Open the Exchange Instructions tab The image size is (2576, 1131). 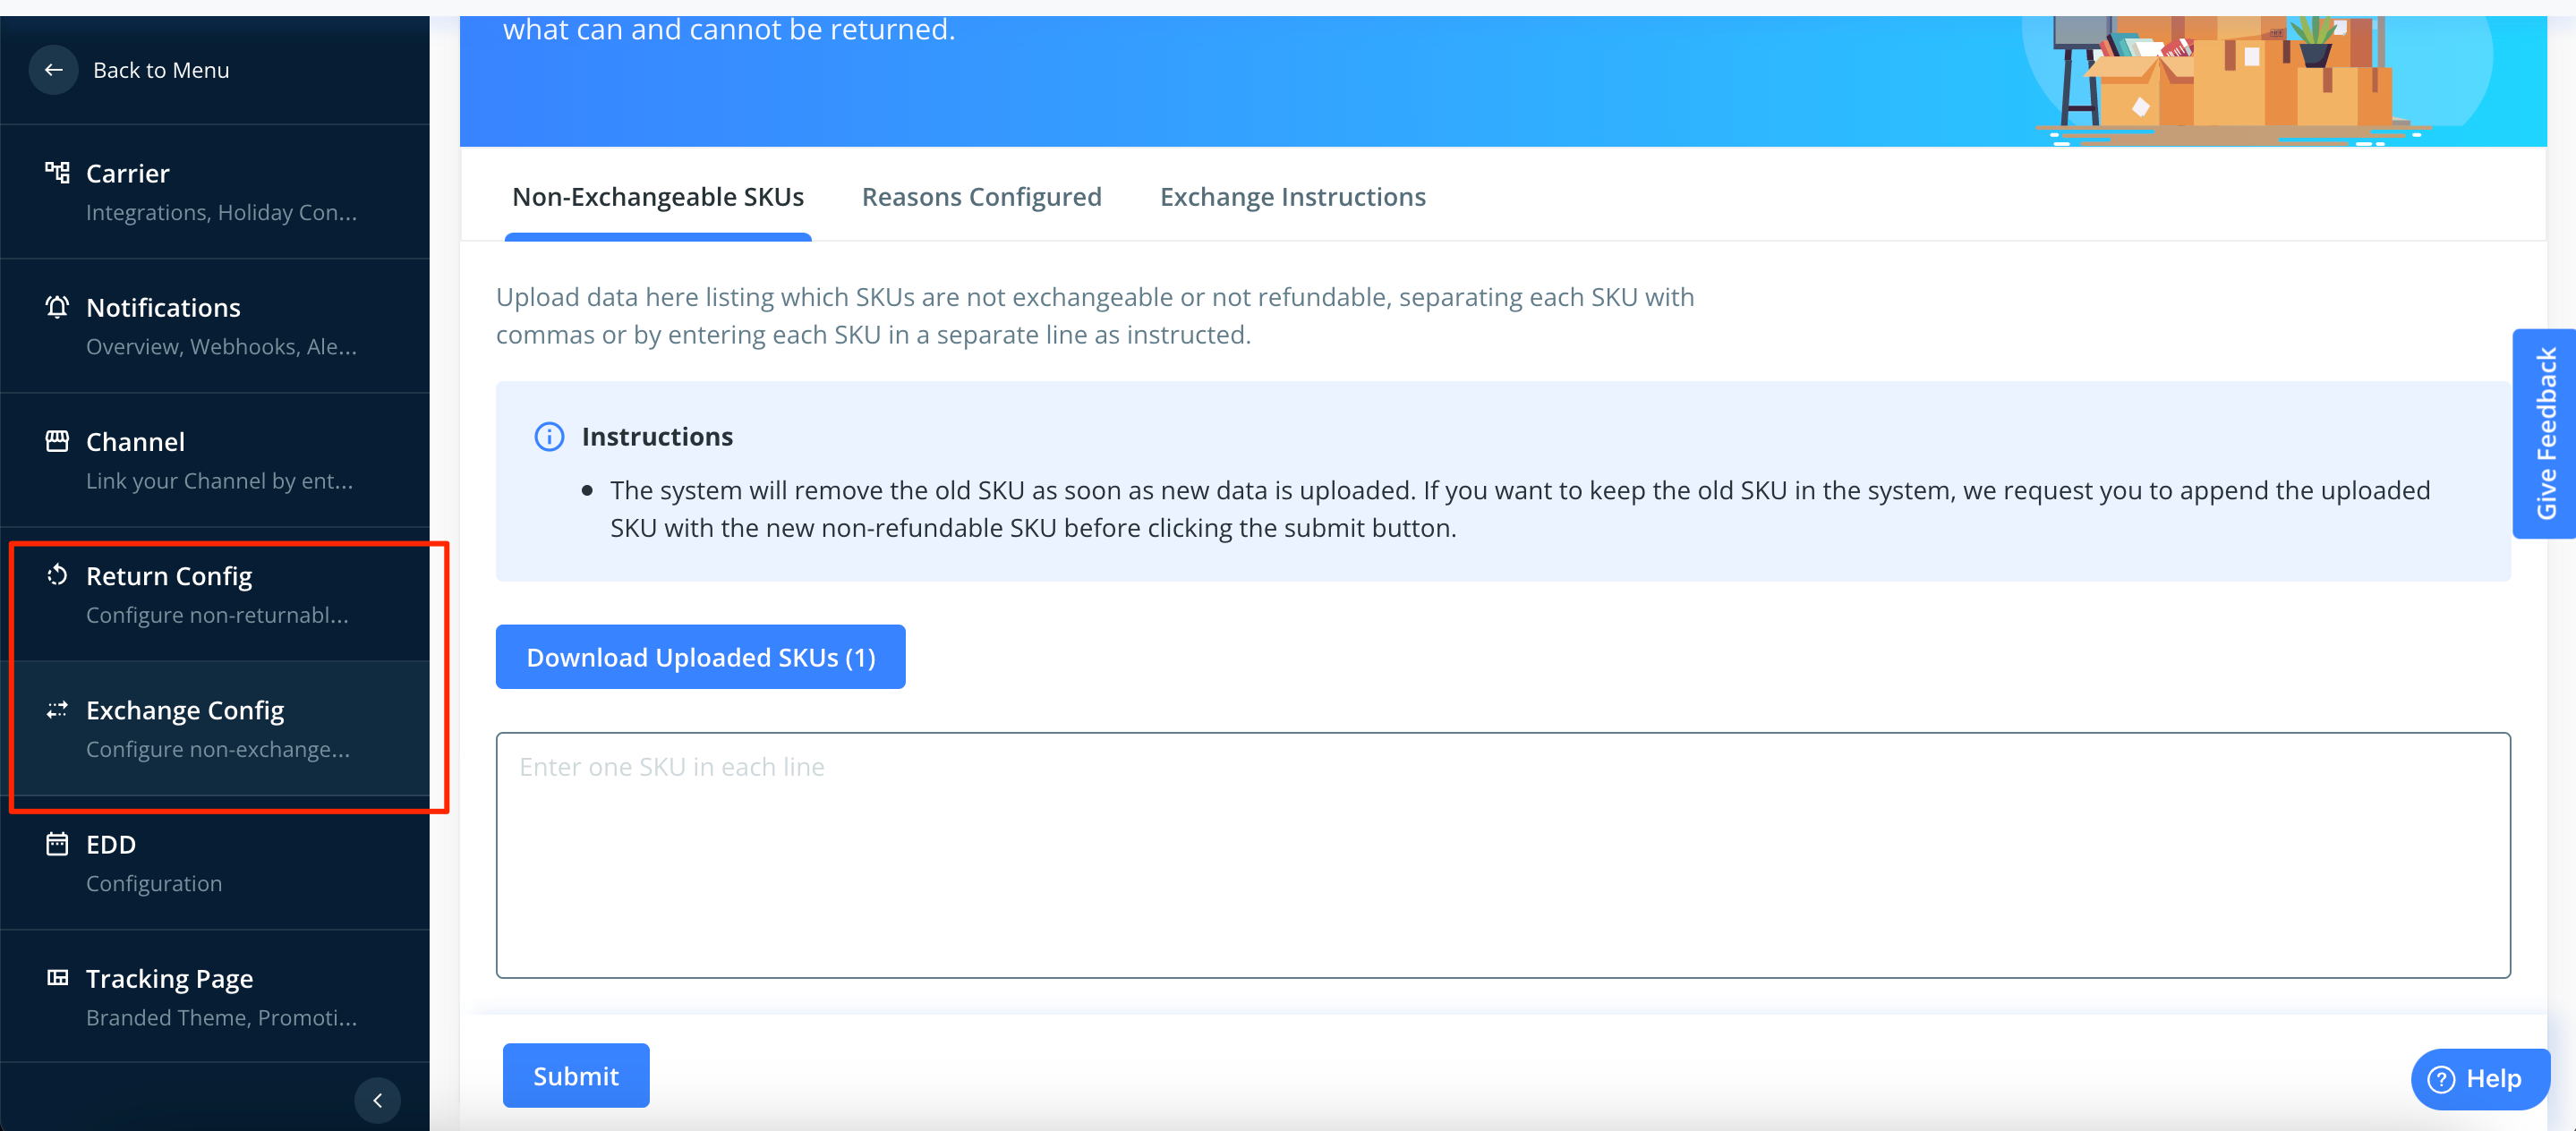click(1292, 197)
